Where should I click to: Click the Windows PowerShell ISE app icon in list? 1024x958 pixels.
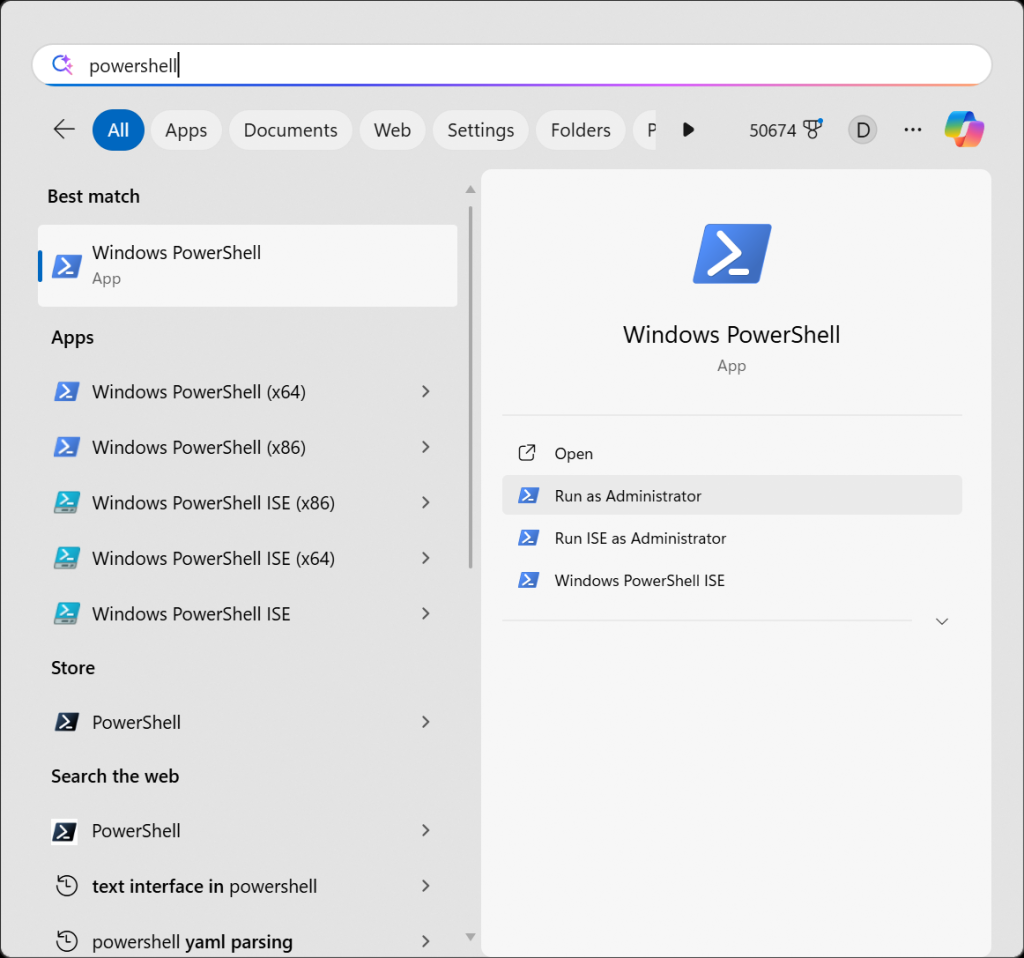click(x=67, y=613)
